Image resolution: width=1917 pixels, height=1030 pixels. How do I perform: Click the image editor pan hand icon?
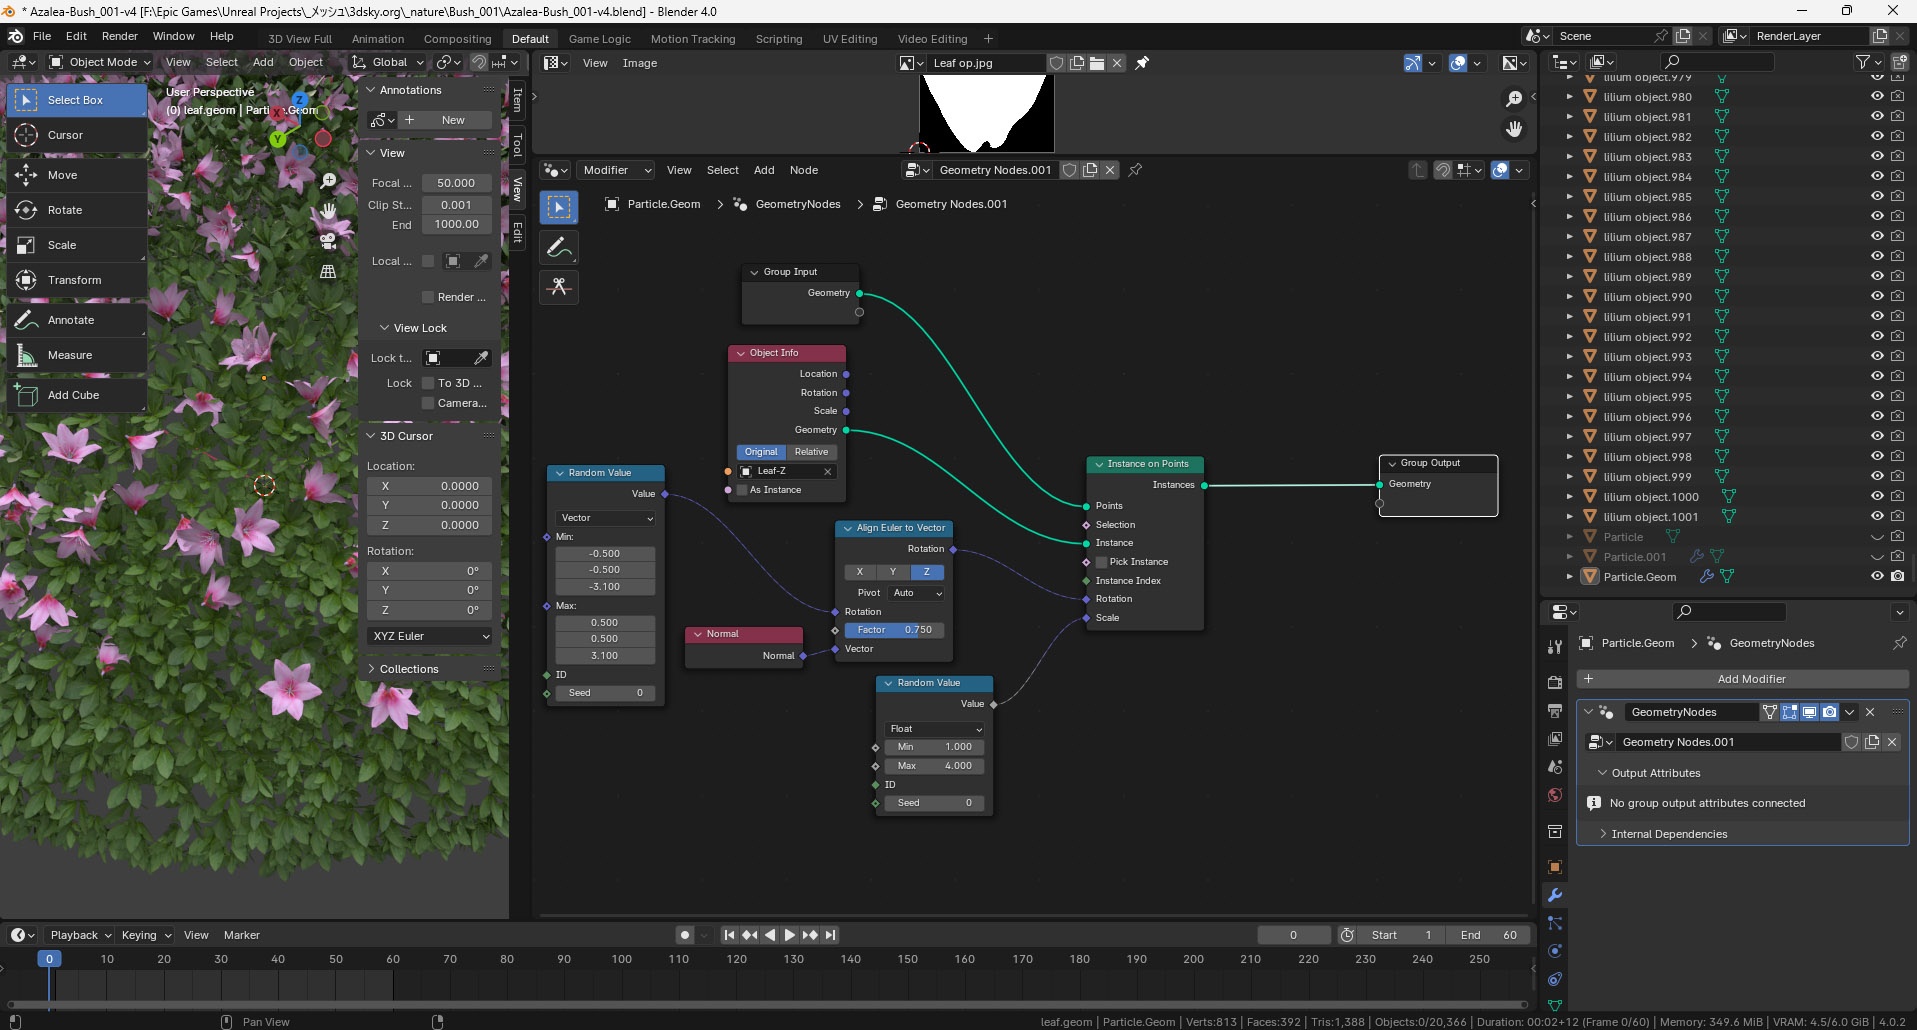pos(1514,129)
